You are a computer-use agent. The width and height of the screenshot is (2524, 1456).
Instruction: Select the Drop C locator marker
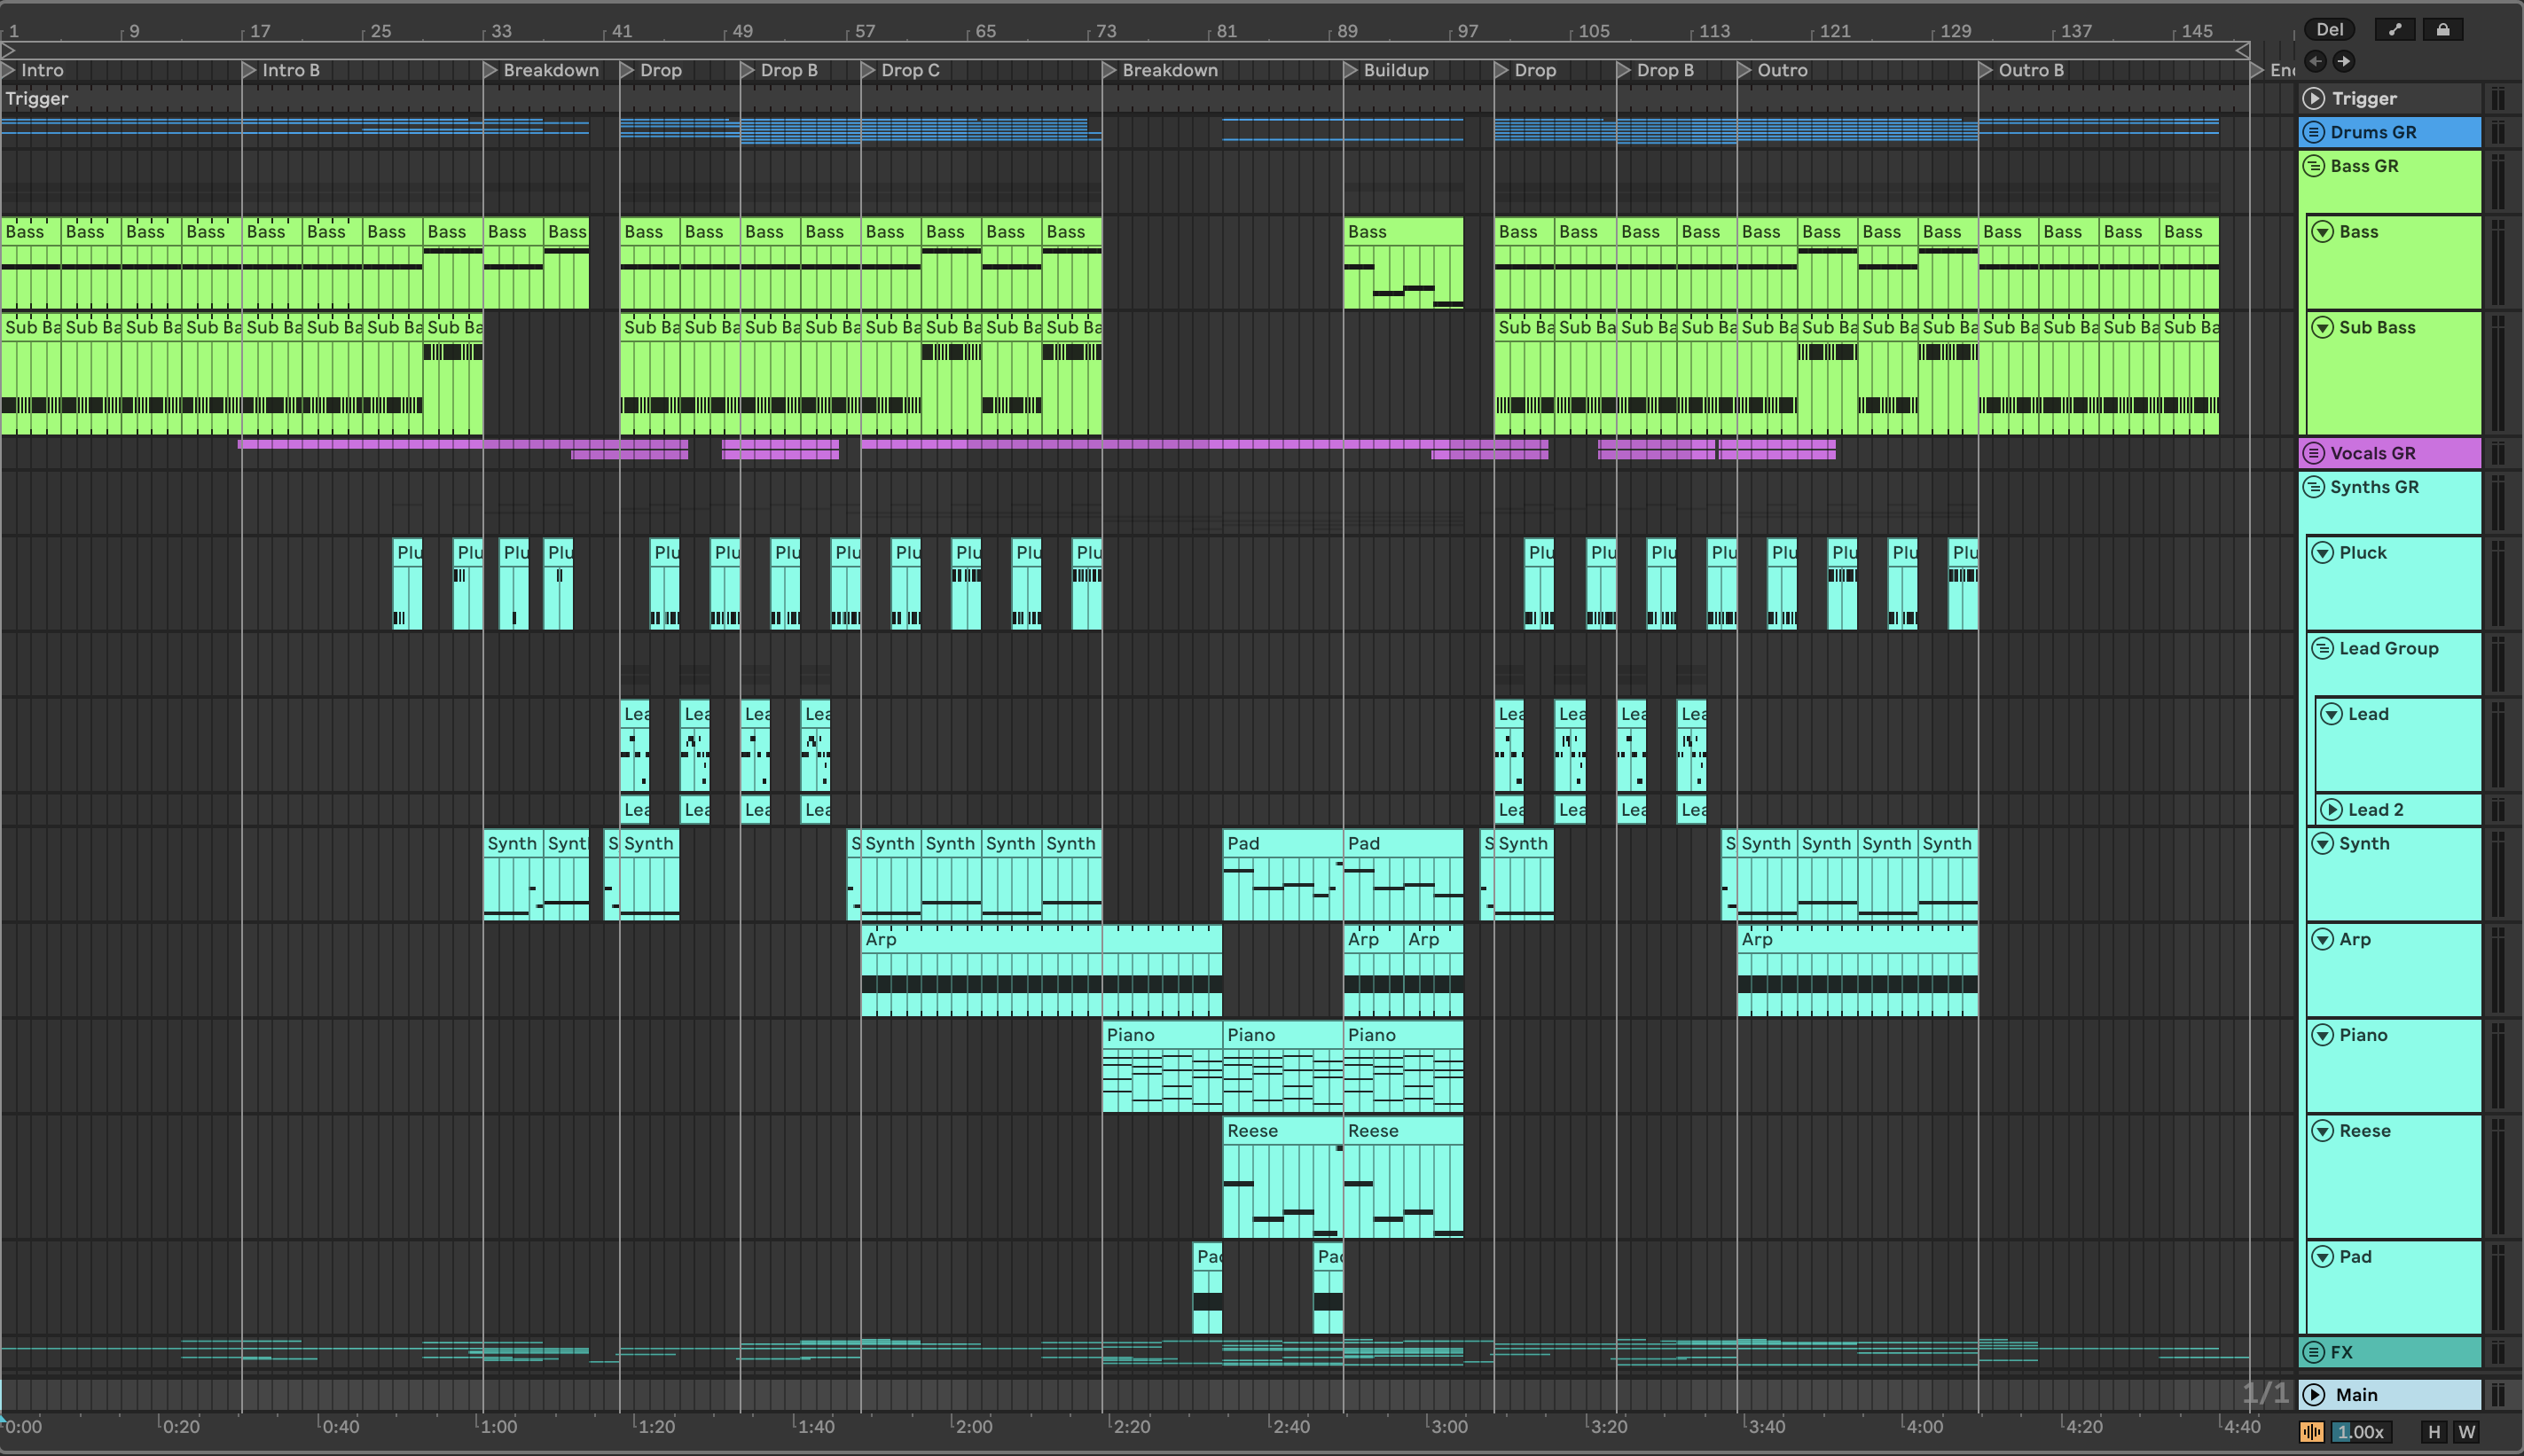(868, 70)
